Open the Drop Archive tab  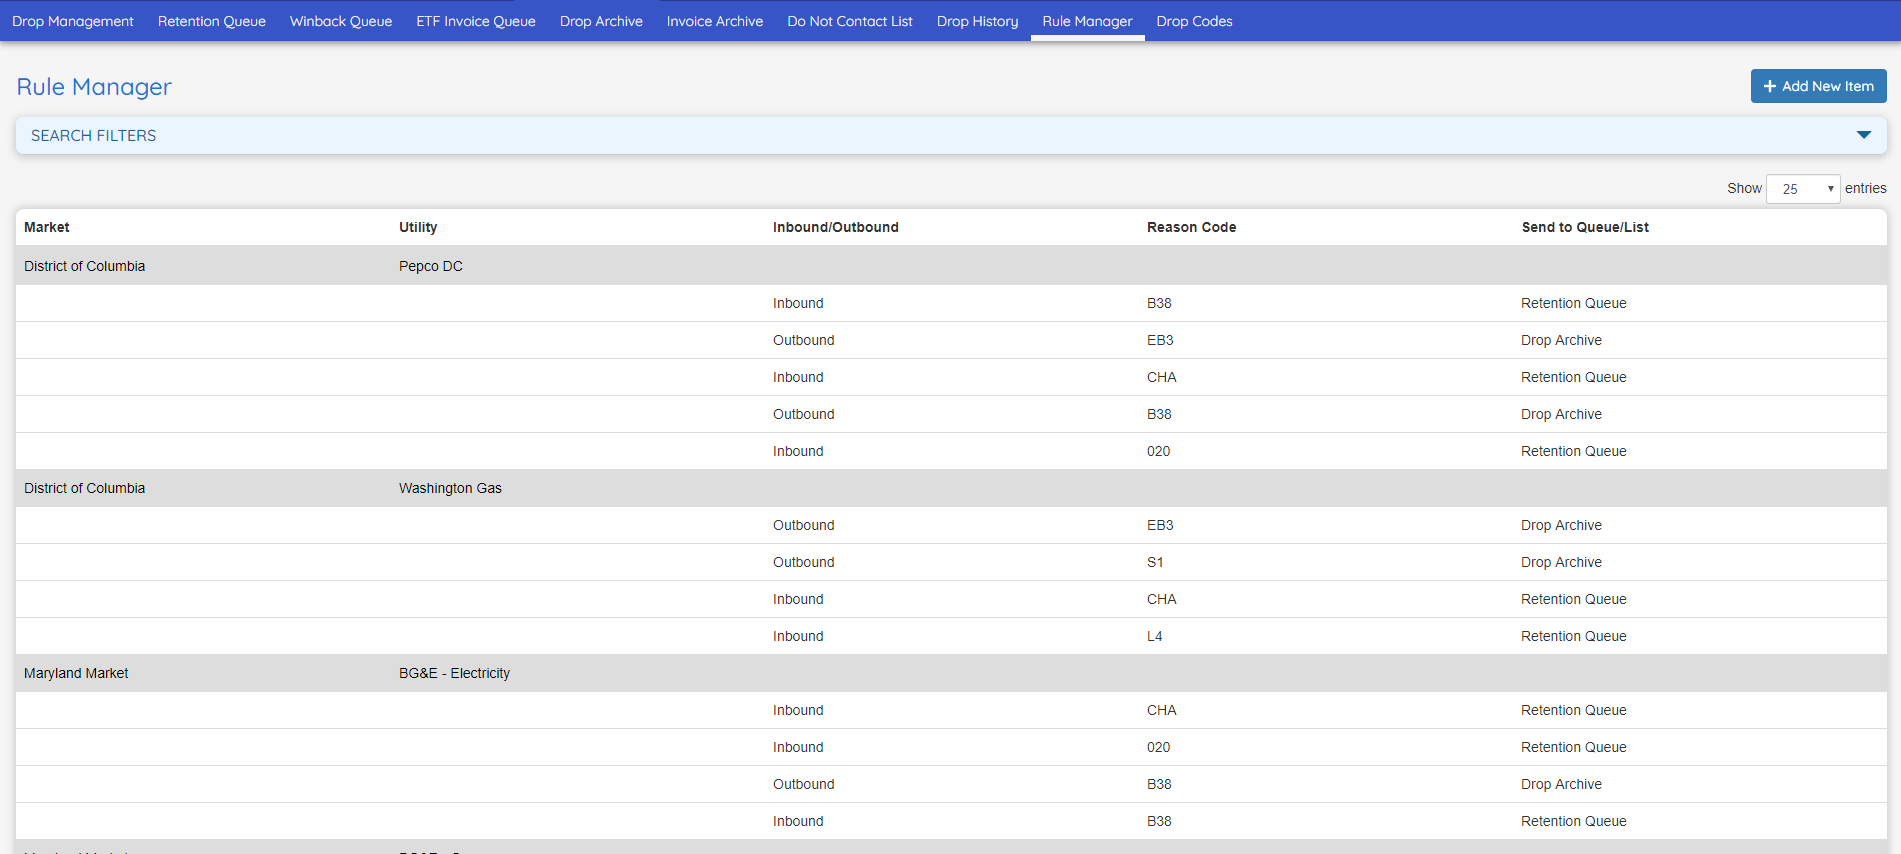(x=601, y=21)
